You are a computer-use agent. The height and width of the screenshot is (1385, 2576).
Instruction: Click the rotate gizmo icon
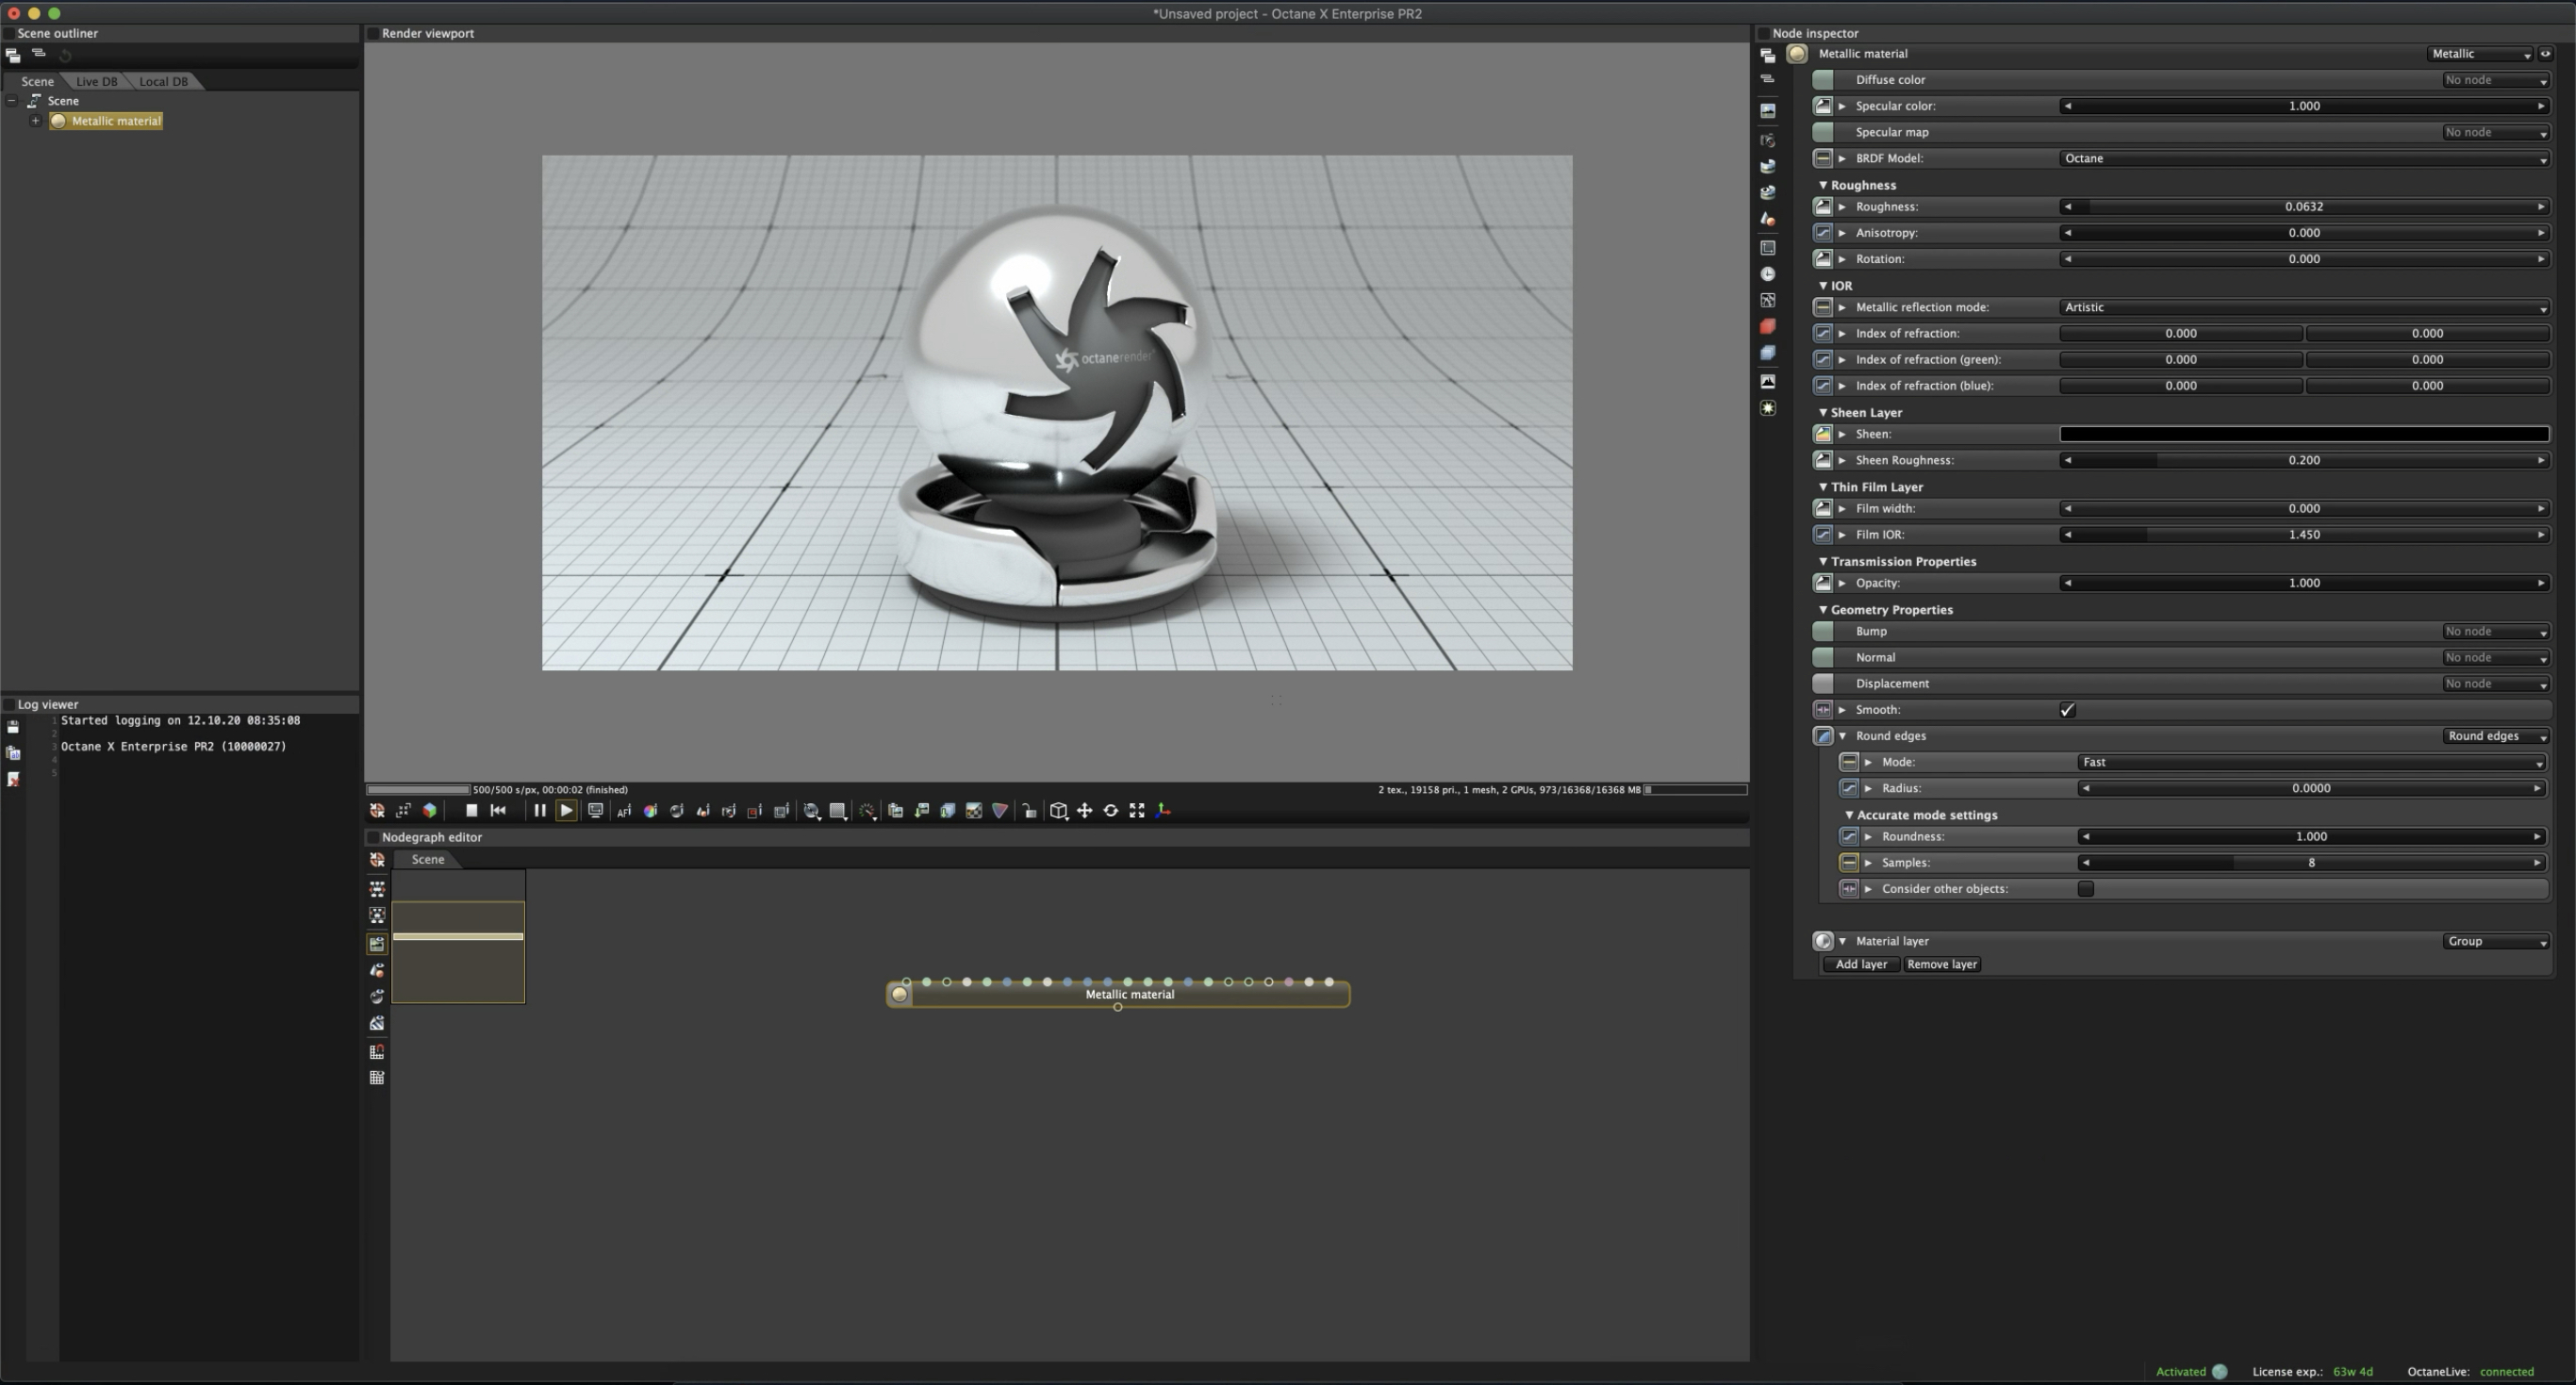click(x=1110, y=811)
